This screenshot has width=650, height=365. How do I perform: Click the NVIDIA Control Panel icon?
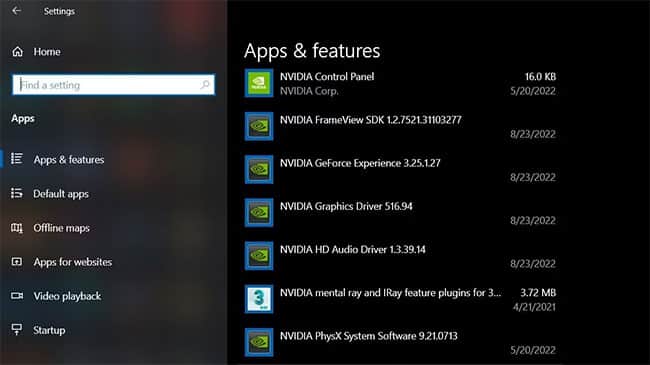click(259, 83)
